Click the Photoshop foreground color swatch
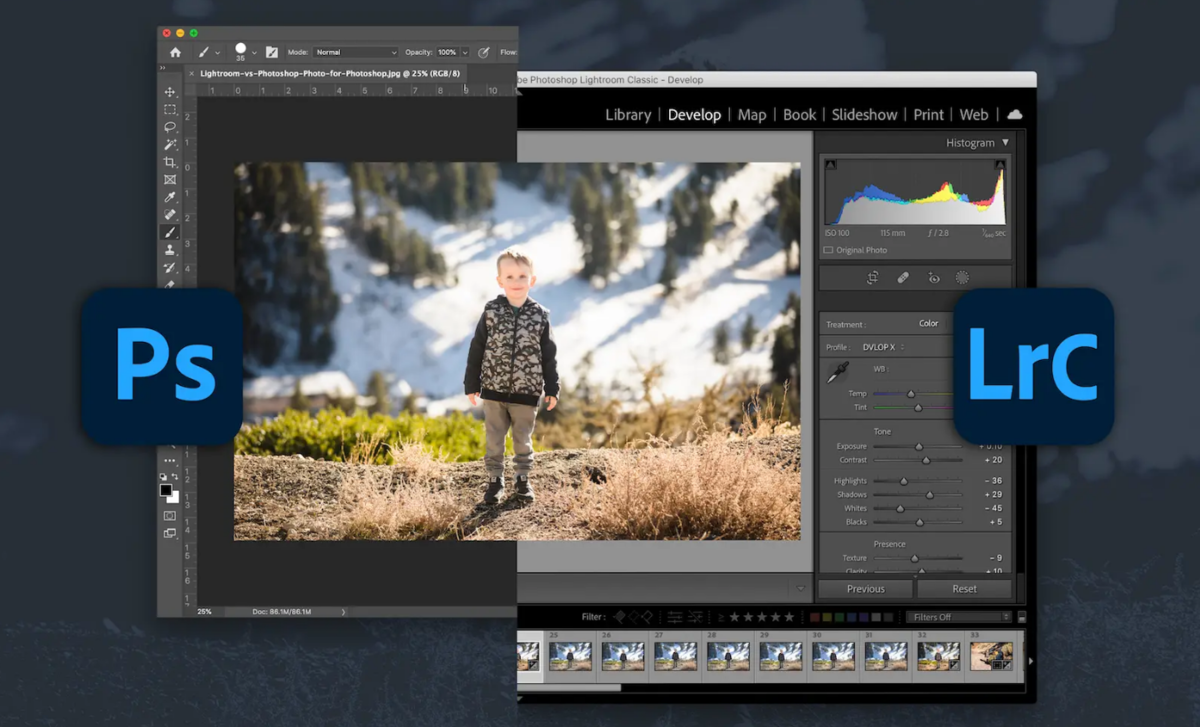 (165, 490)
